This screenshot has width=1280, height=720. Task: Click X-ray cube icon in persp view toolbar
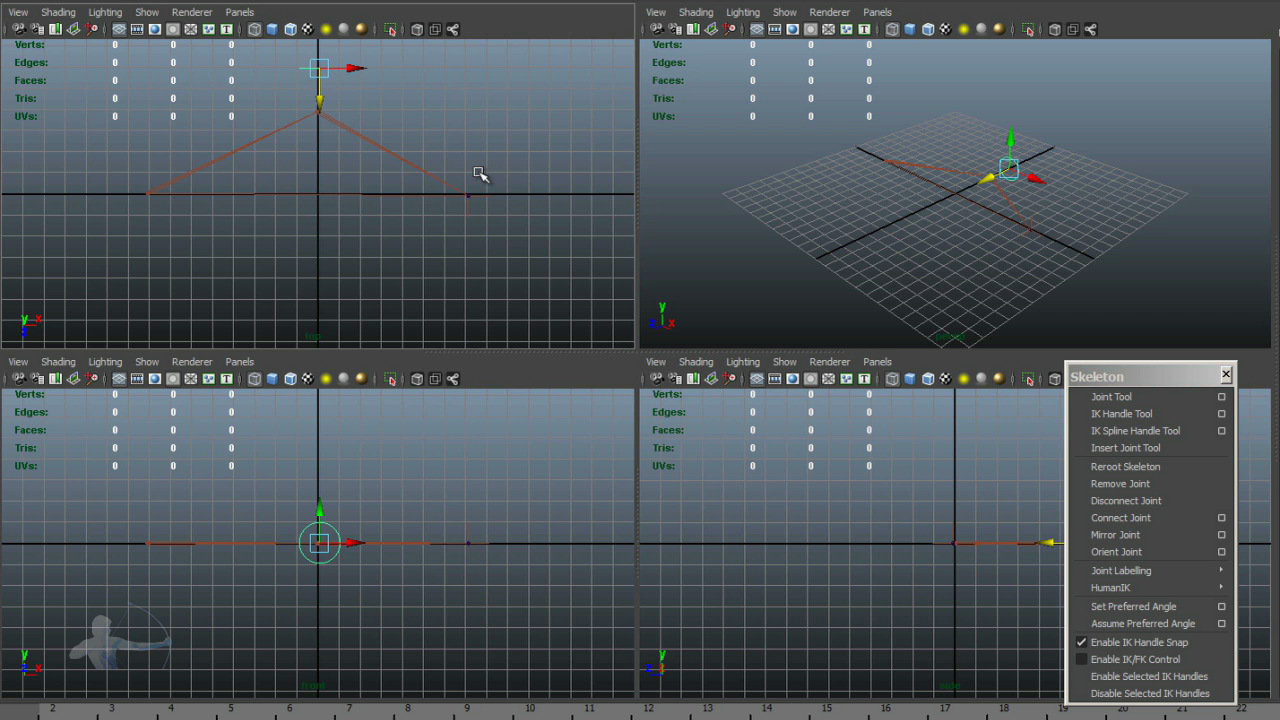tap(1055, 29)
